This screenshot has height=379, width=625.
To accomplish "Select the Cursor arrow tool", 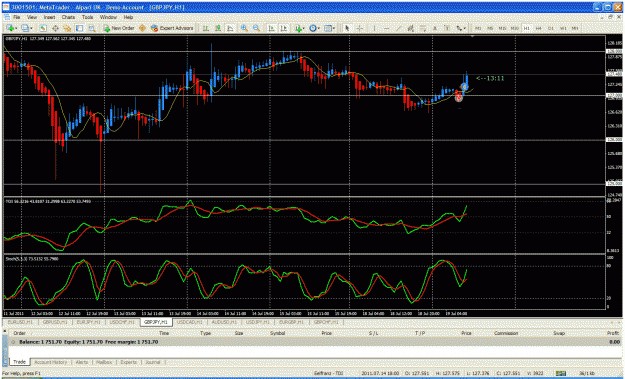I will tap(347, 28).
